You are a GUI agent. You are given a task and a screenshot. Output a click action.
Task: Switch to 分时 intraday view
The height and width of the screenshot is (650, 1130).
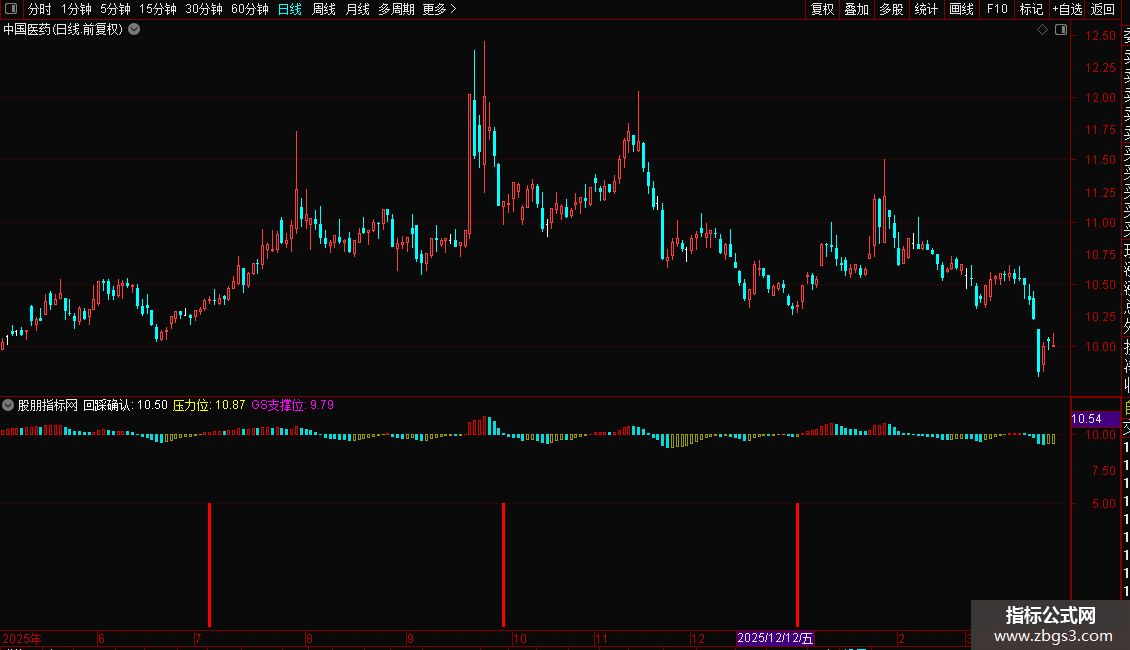[40, 9]
